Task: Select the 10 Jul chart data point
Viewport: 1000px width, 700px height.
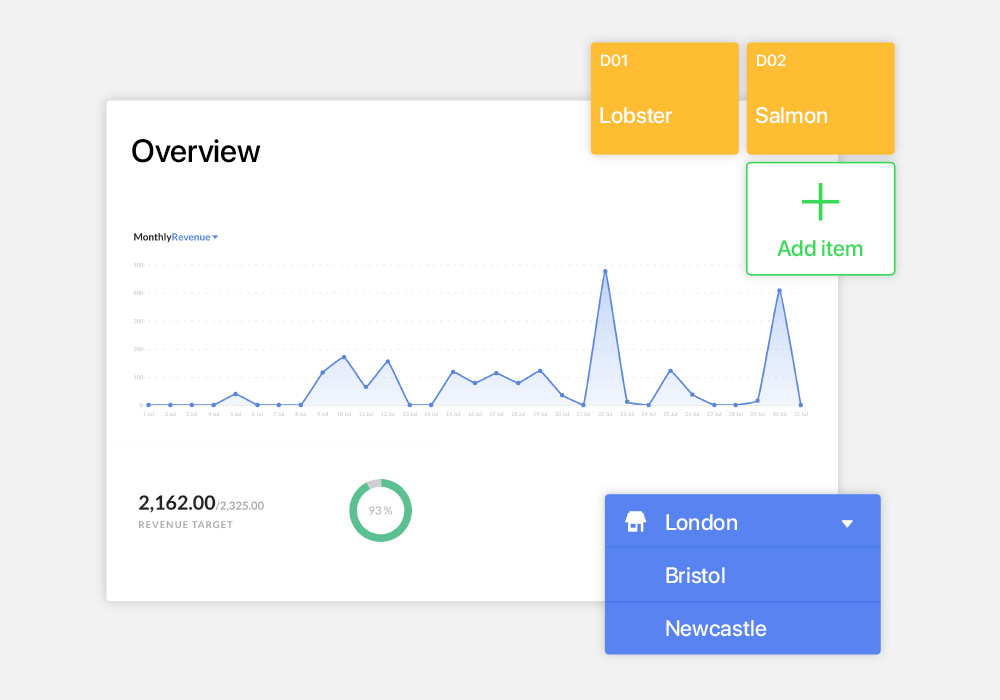Action: click(344, 357)
